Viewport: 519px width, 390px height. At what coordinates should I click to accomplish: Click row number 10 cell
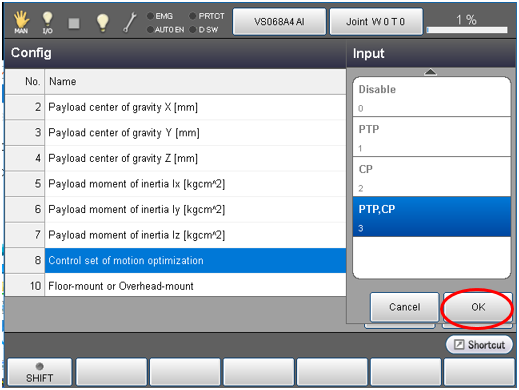click(25, 286)
